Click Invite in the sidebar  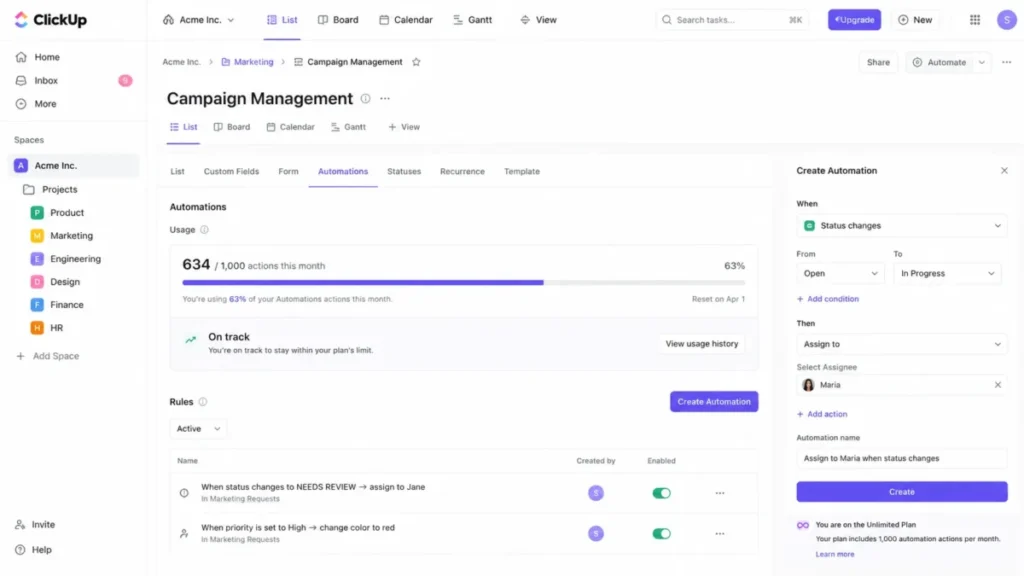[x=35, y=524]
